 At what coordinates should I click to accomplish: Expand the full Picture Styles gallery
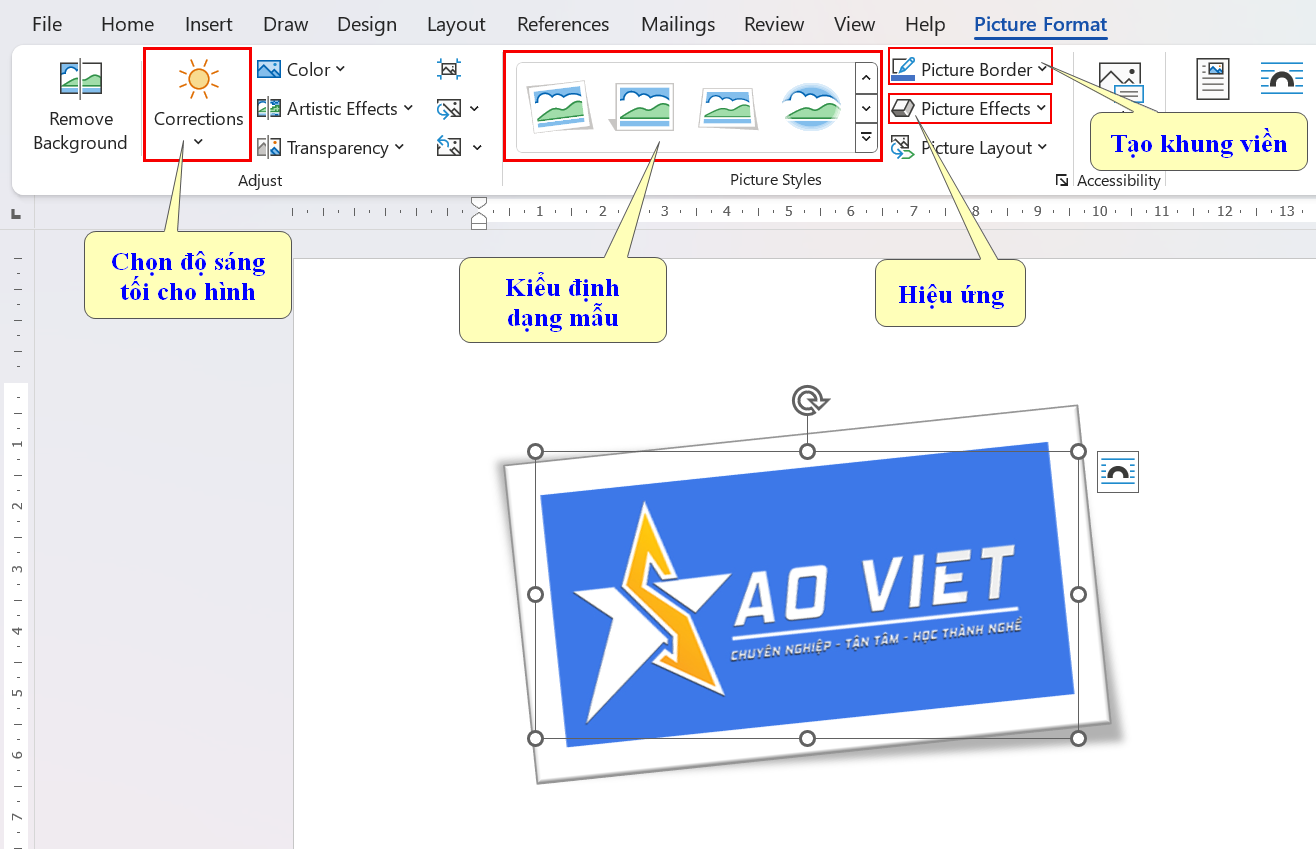click(x=866, y=138)
